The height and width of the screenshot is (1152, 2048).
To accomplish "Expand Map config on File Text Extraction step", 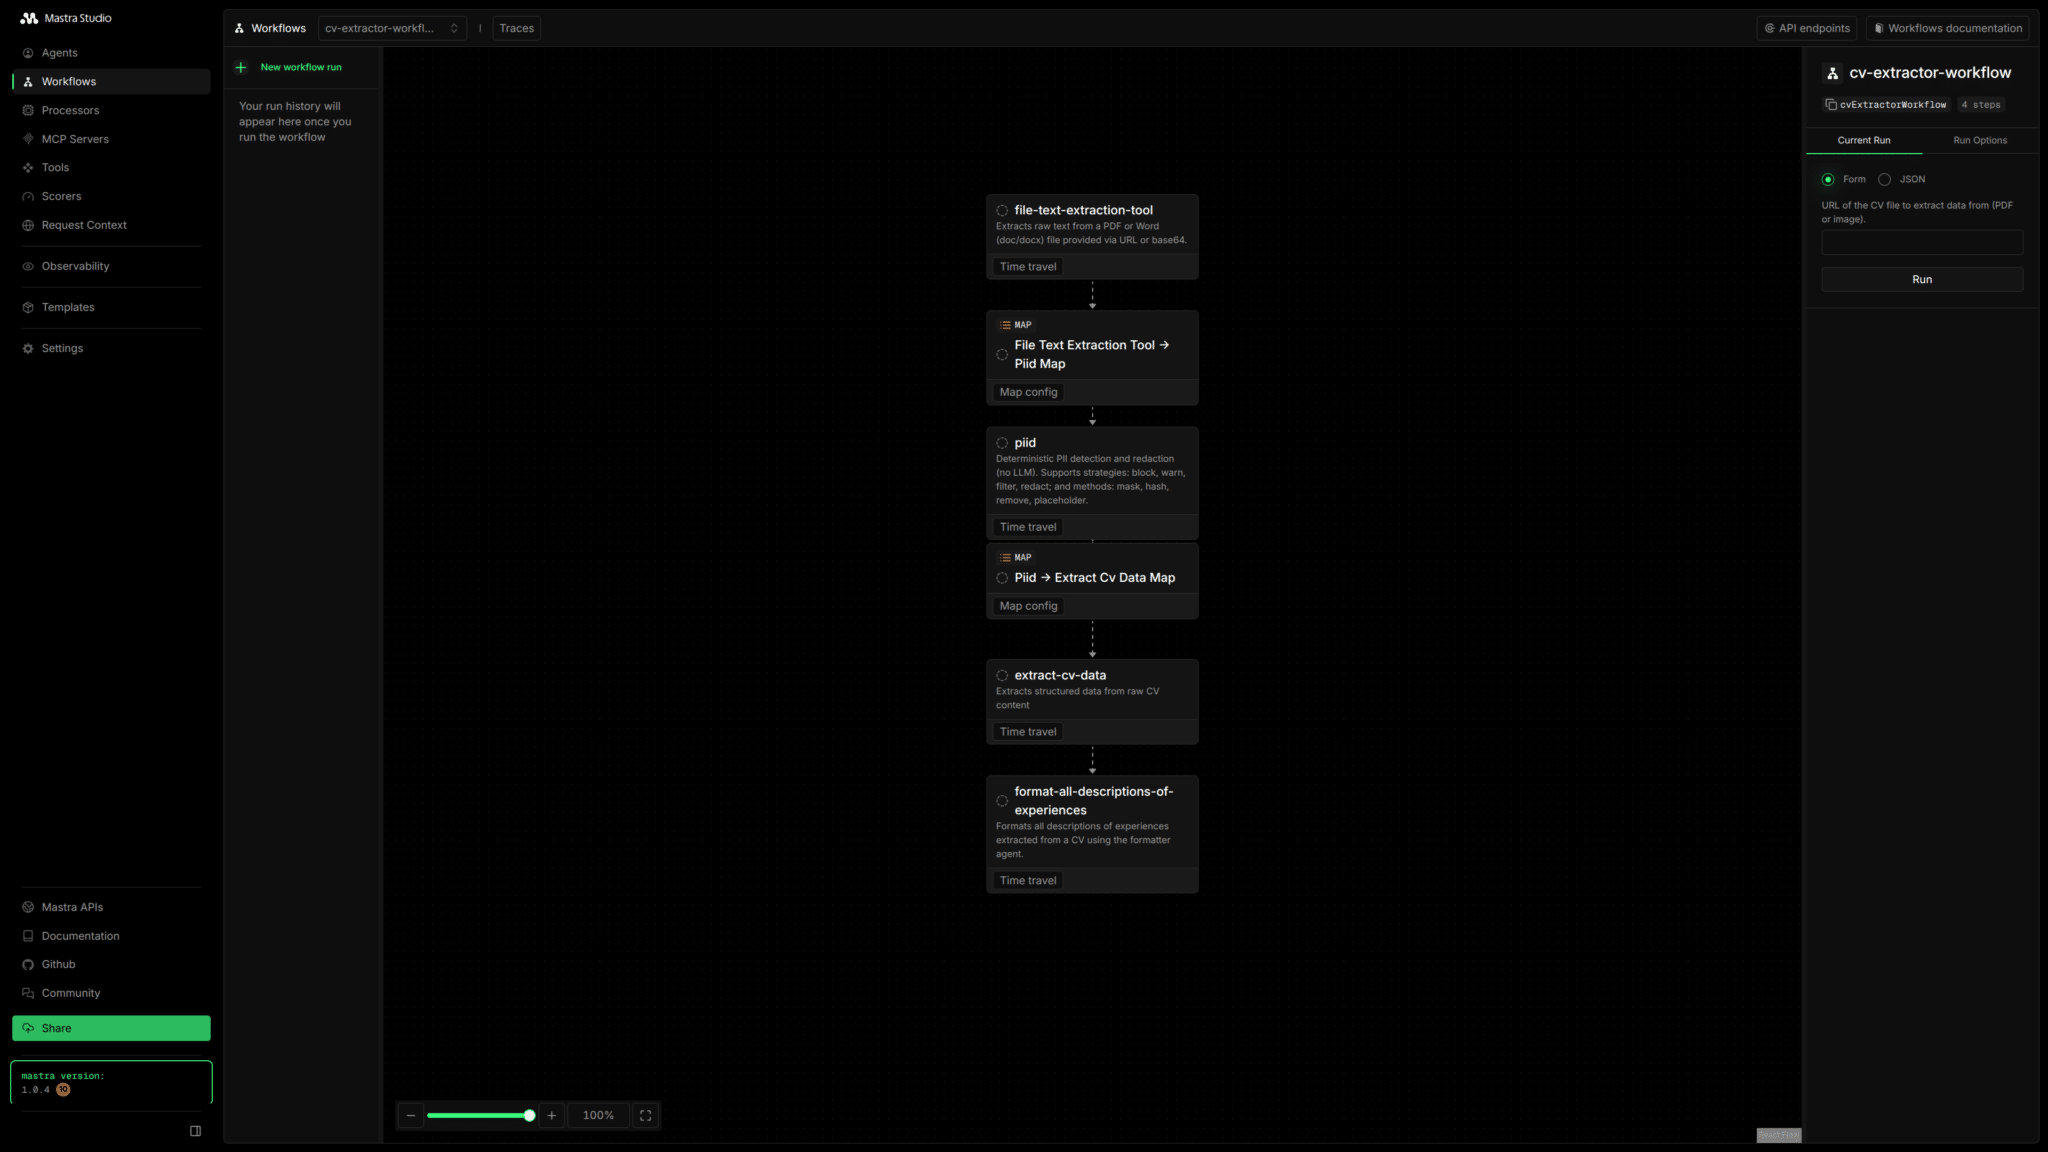I will pos(1028,392).
